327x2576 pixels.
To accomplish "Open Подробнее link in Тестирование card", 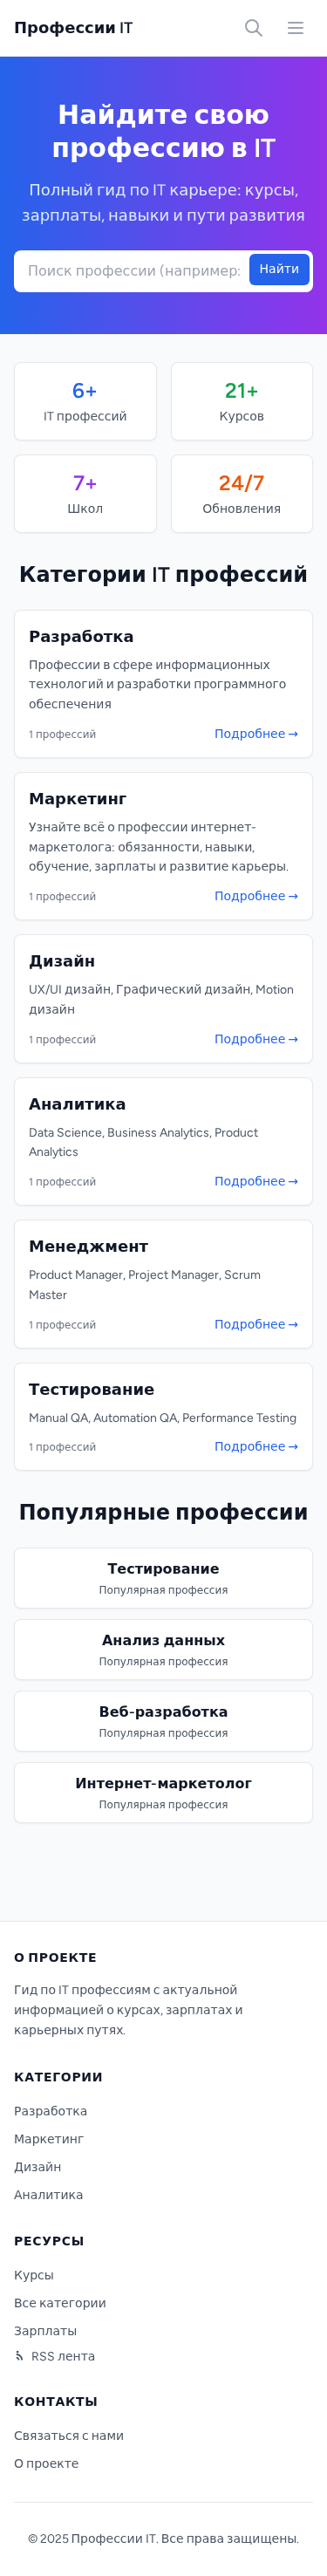I will (256, 1446).
